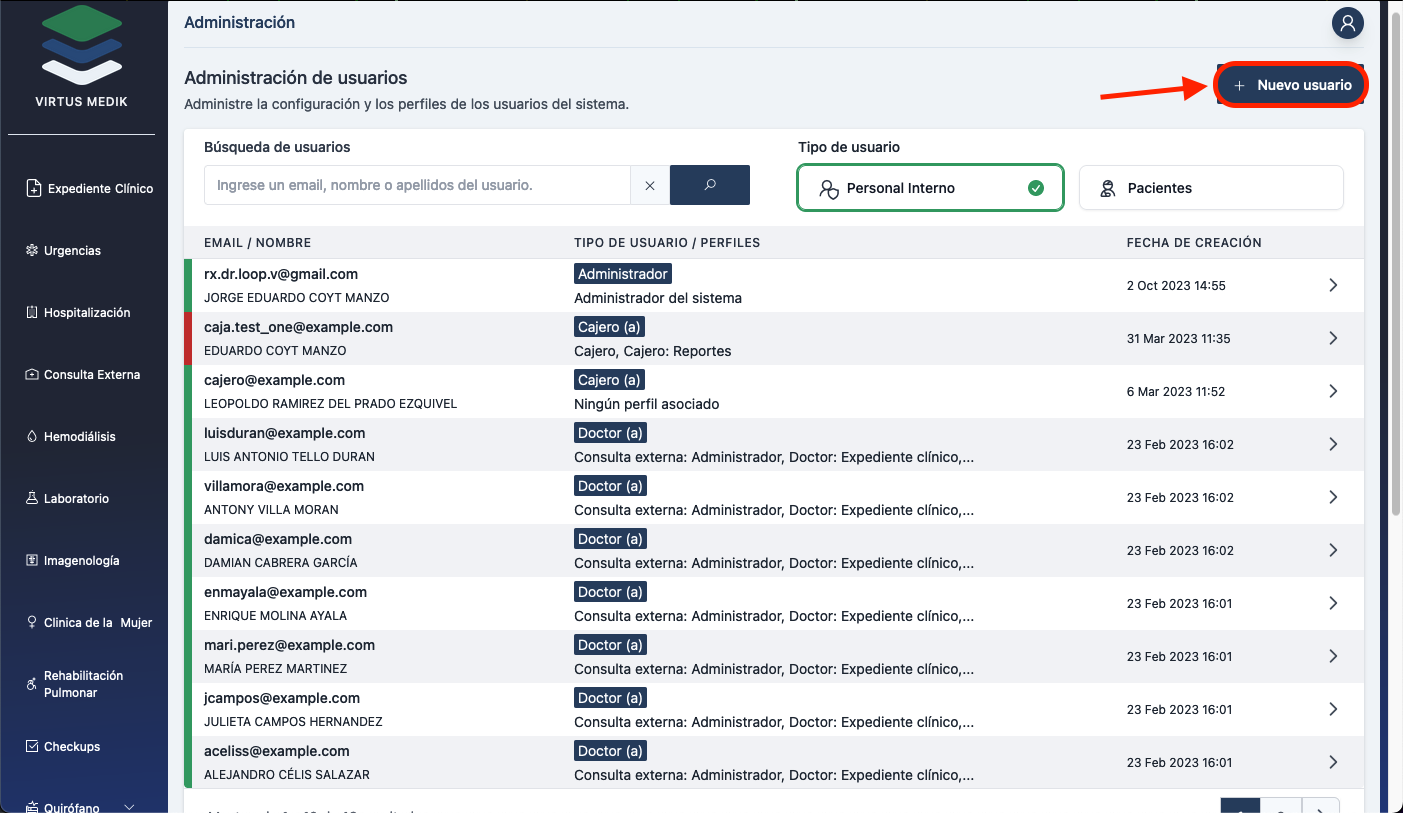Open the user profile avatar icon
1403x813 pixels.
[x=1347, y=23]
